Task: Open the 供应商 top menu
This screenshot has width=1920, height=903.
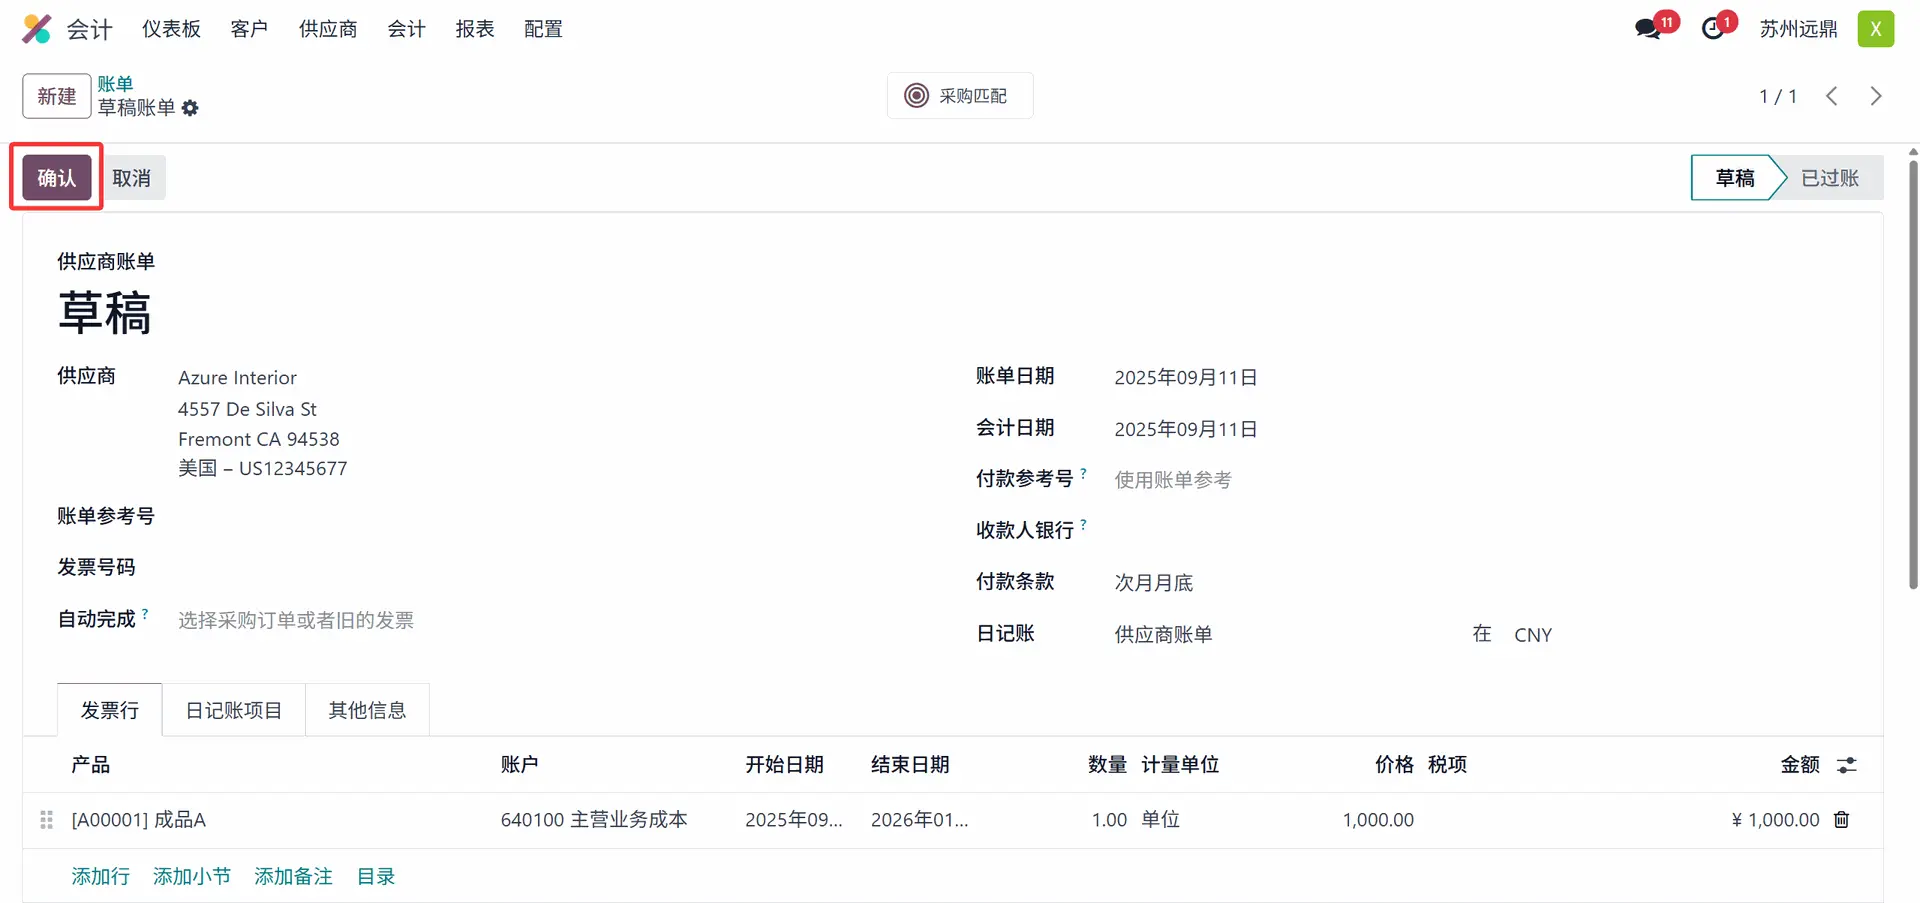Action: click(x=328, y=29)
